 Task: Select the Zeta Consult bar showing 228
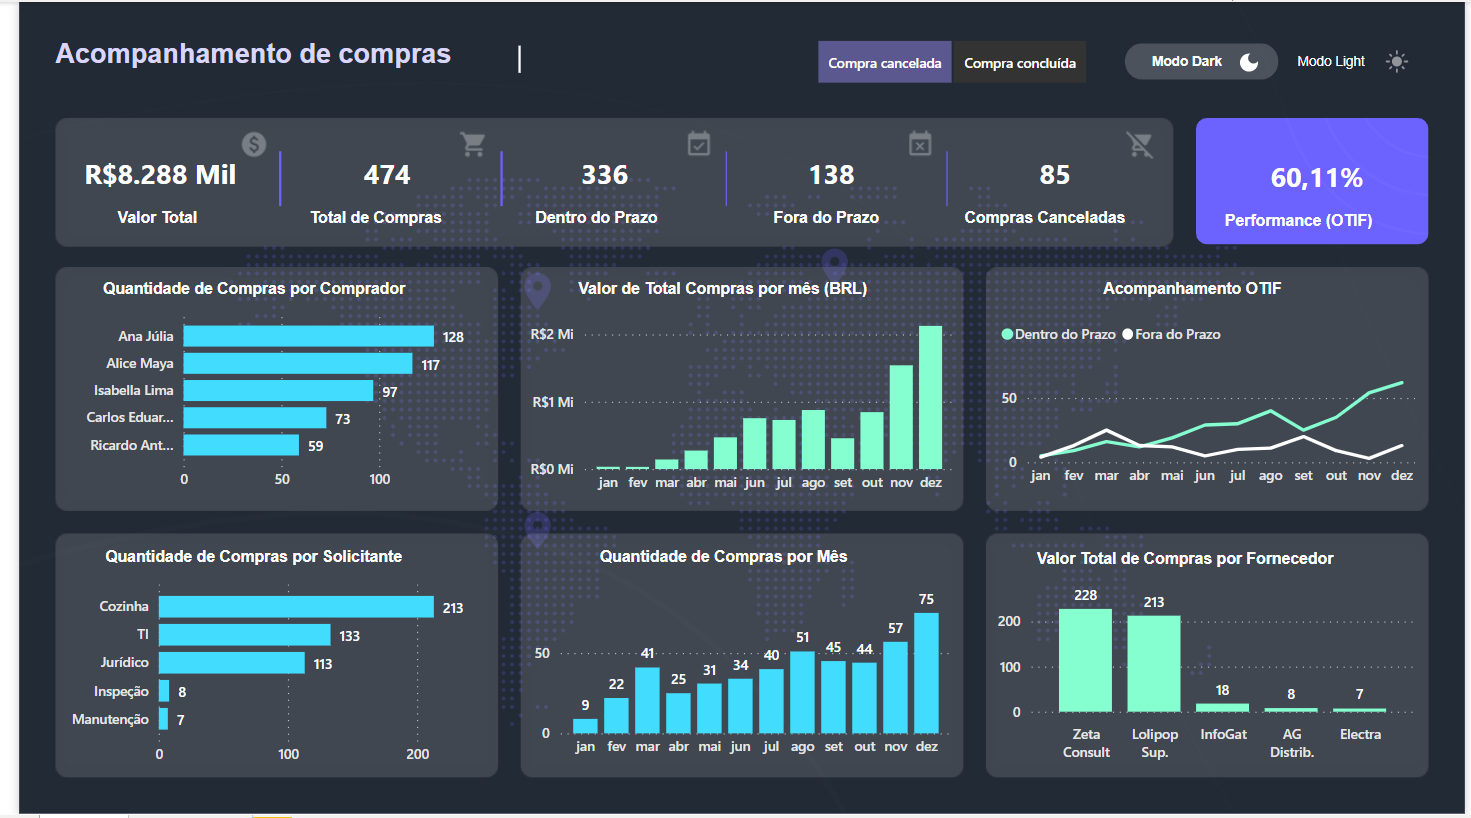click(x=1086, y=660)
